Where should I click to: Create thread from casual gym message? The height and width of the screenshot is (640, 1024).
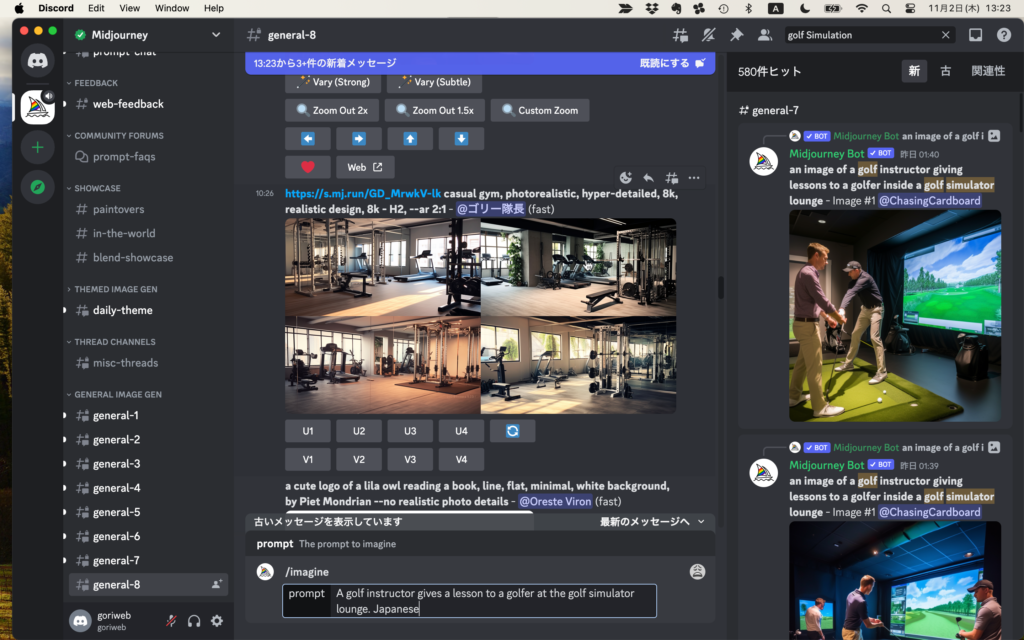point(671,178)
